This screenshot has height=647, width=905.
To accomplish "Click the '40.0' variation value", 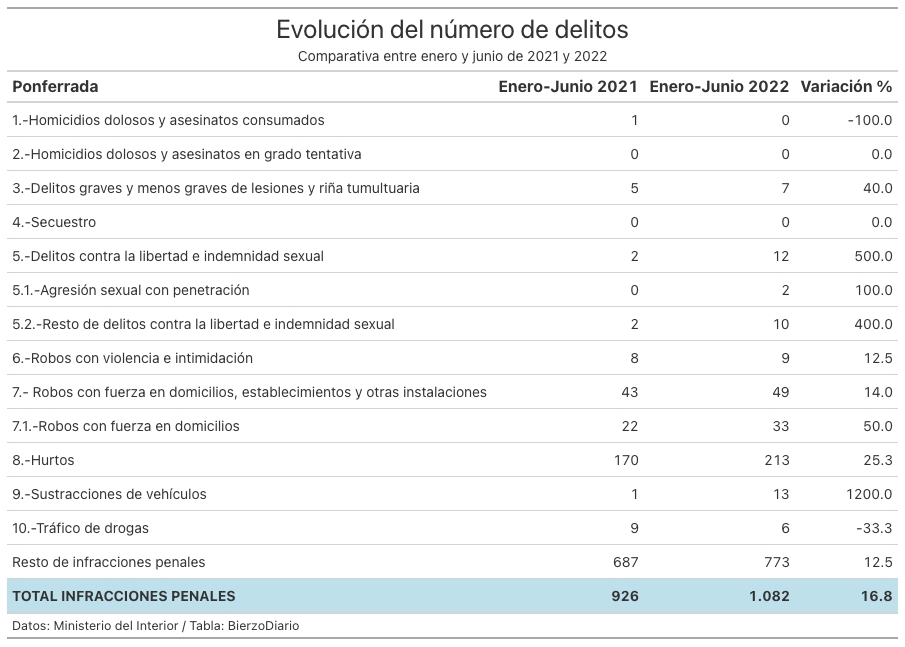I will tap(877, 188).
